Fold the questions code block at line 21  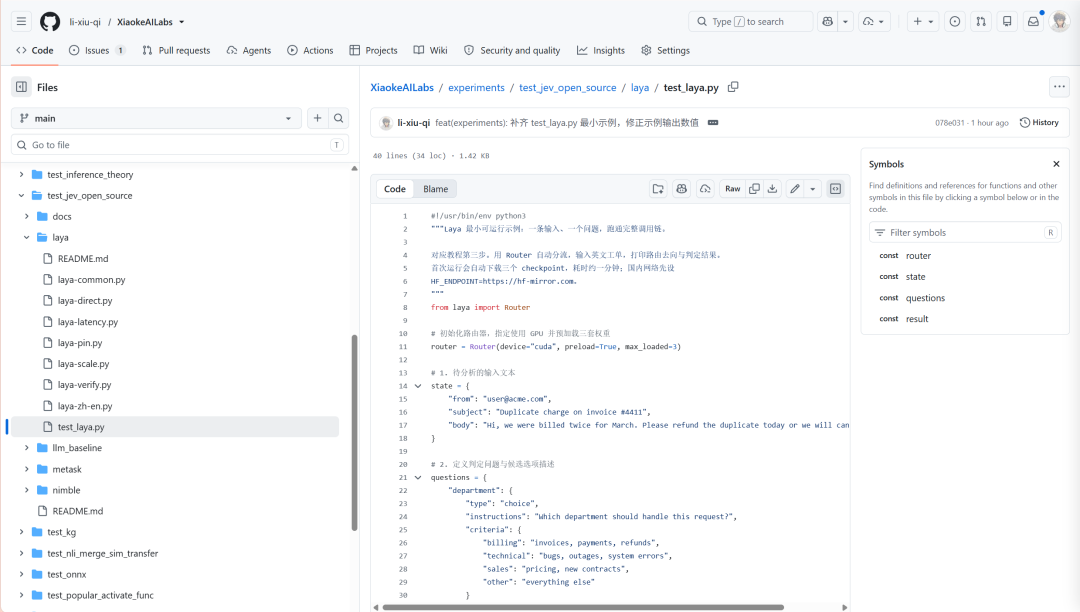(x=418, y=477)
